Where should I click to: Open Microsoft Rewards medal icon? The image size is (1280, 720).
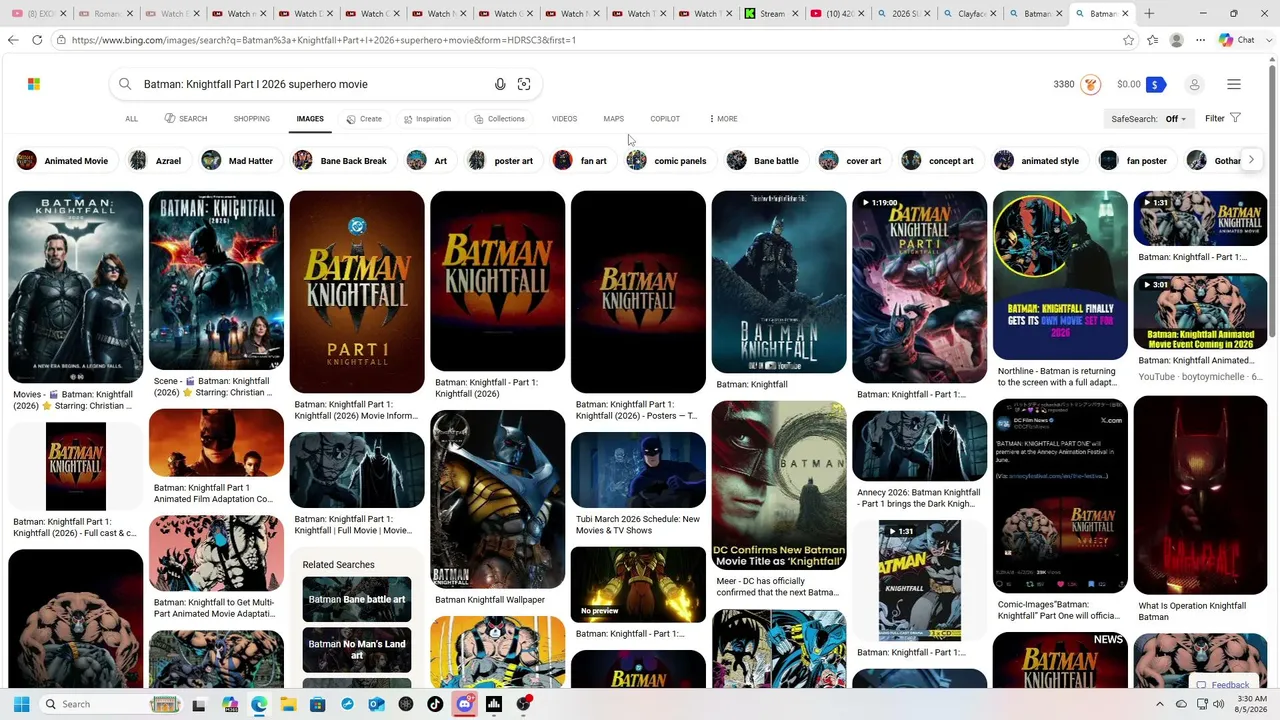coord(1091,84)
